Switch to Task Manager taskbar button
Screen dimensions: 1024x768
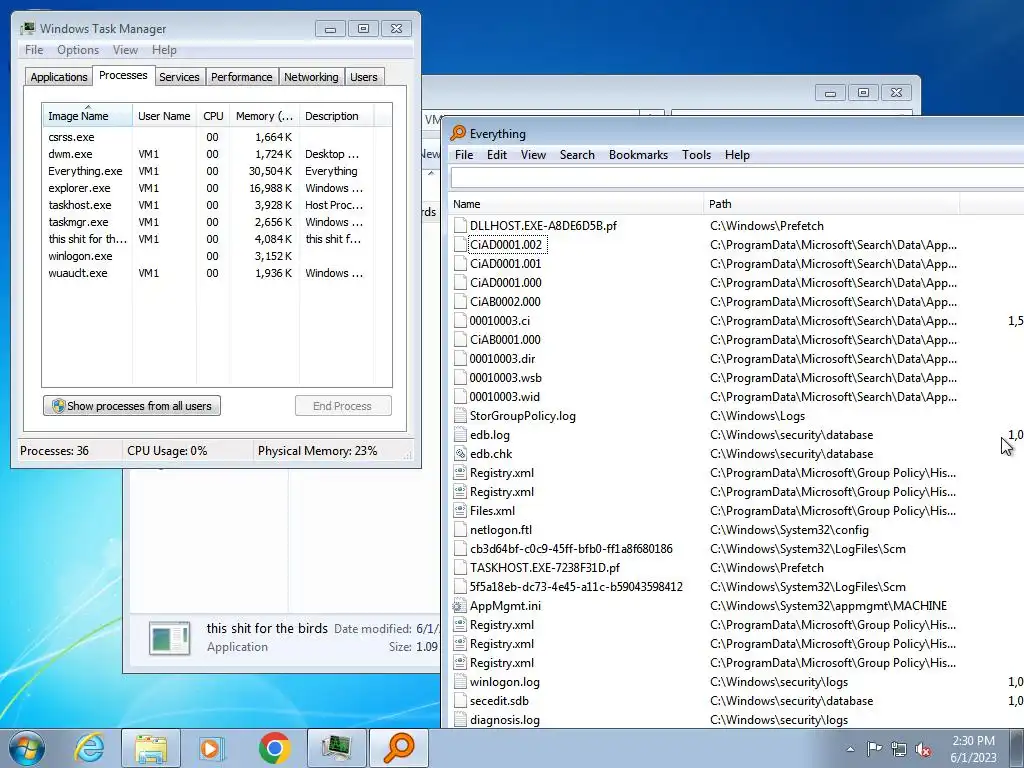(x=336, y=748)
